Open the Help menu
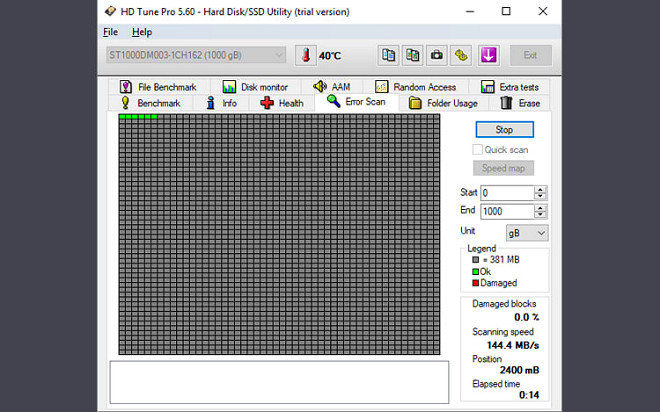The image size is (660, 412). 142,32
